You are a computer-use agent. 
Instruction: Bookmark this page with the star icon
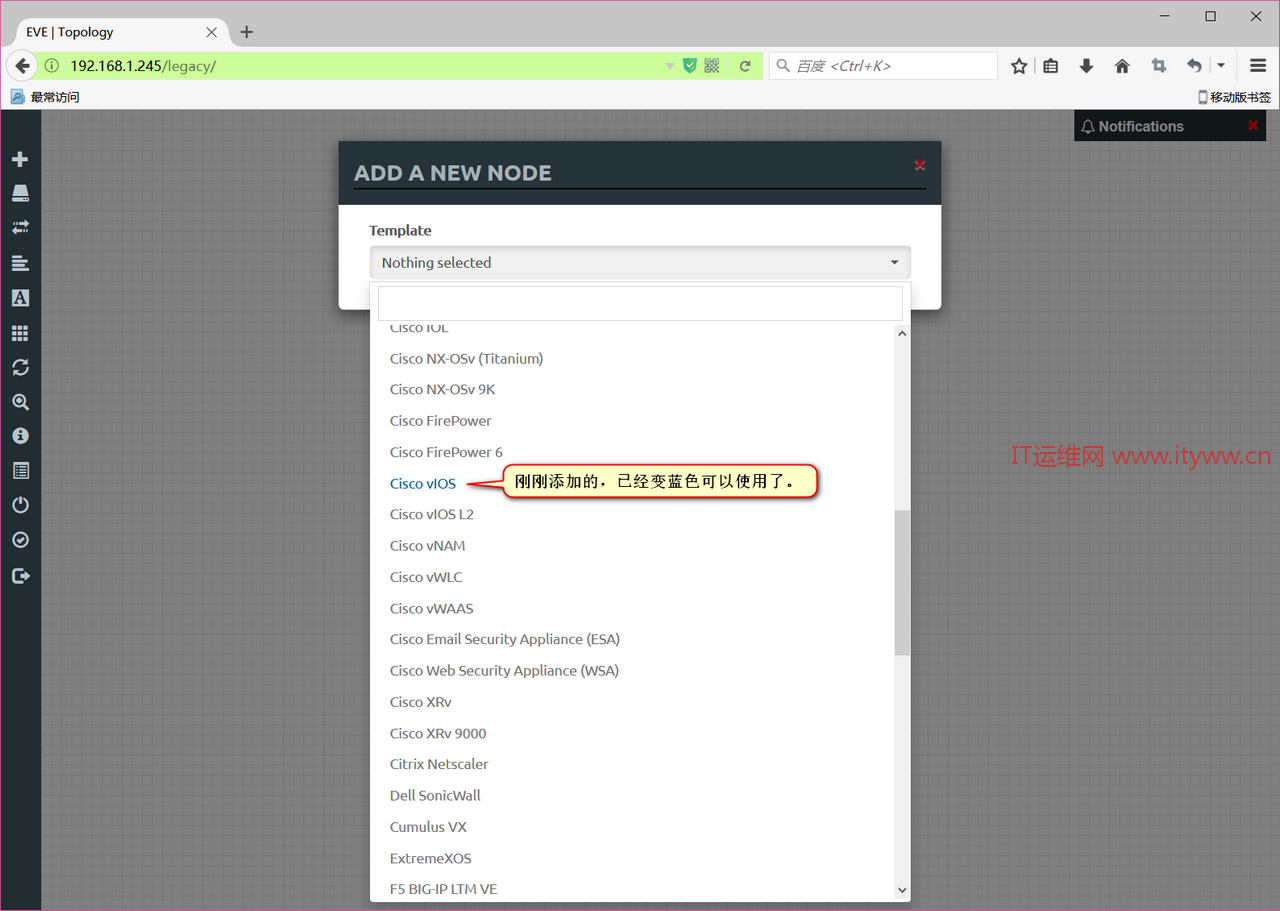click(1019, 66)
